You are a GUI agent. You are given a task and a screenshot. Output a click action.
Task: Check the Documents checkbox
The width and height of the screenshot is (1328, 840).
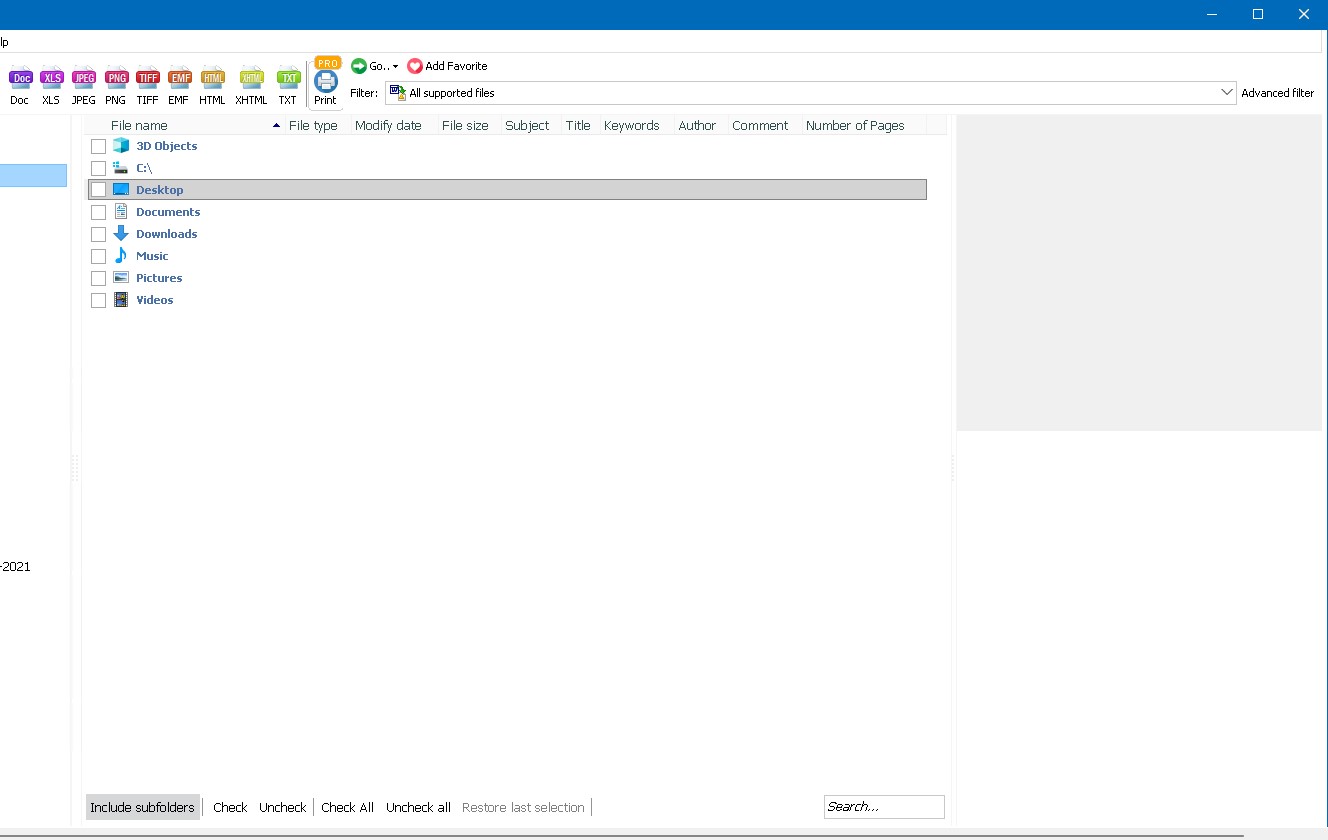click(x=98, y=212)
